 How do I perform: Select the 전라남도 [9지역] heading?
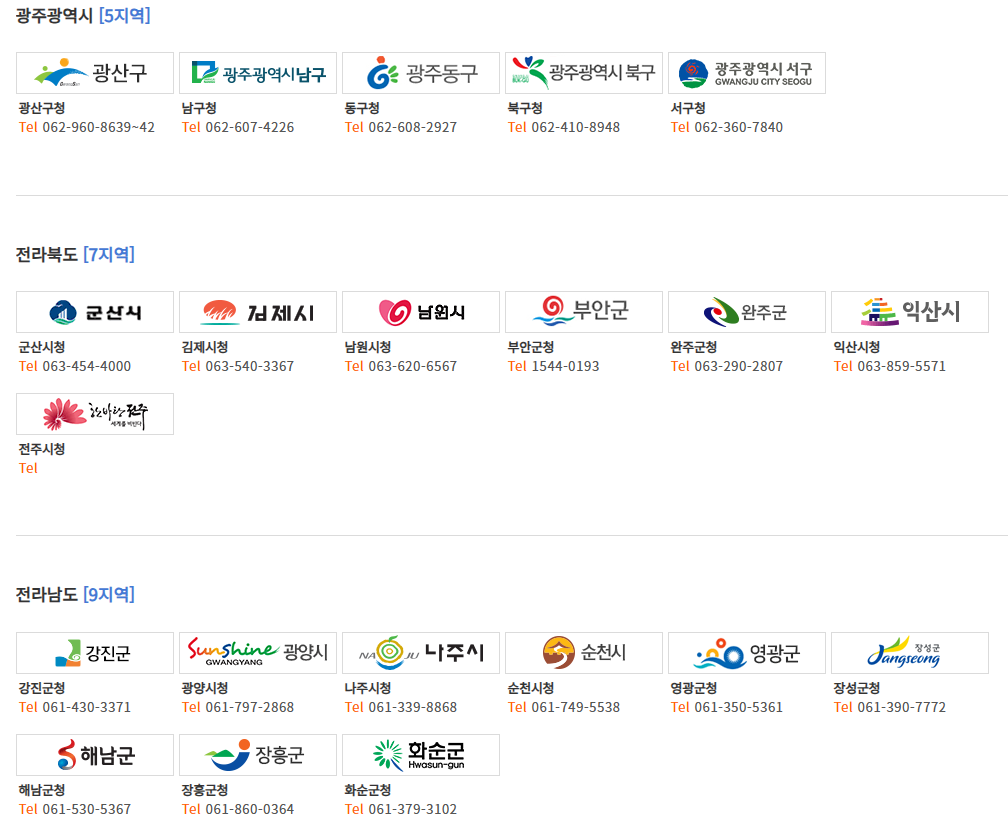point(75,595)
